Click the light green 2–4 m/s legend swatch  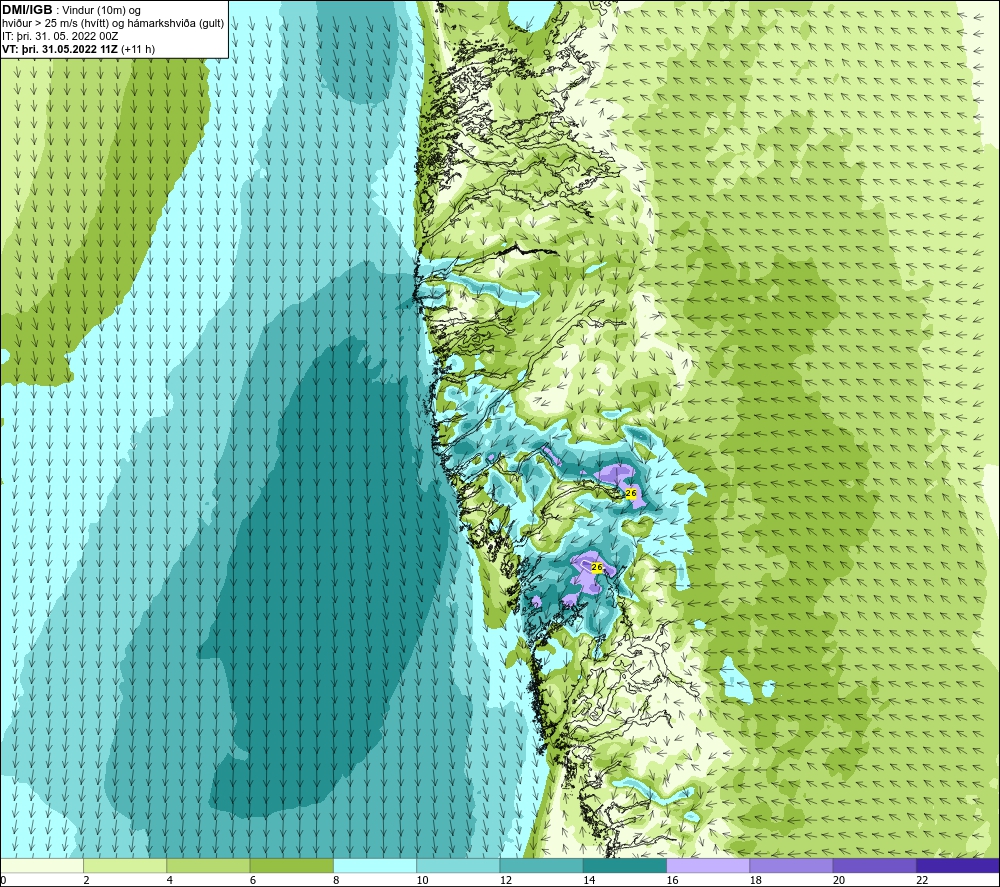click(x=125, y=865)
